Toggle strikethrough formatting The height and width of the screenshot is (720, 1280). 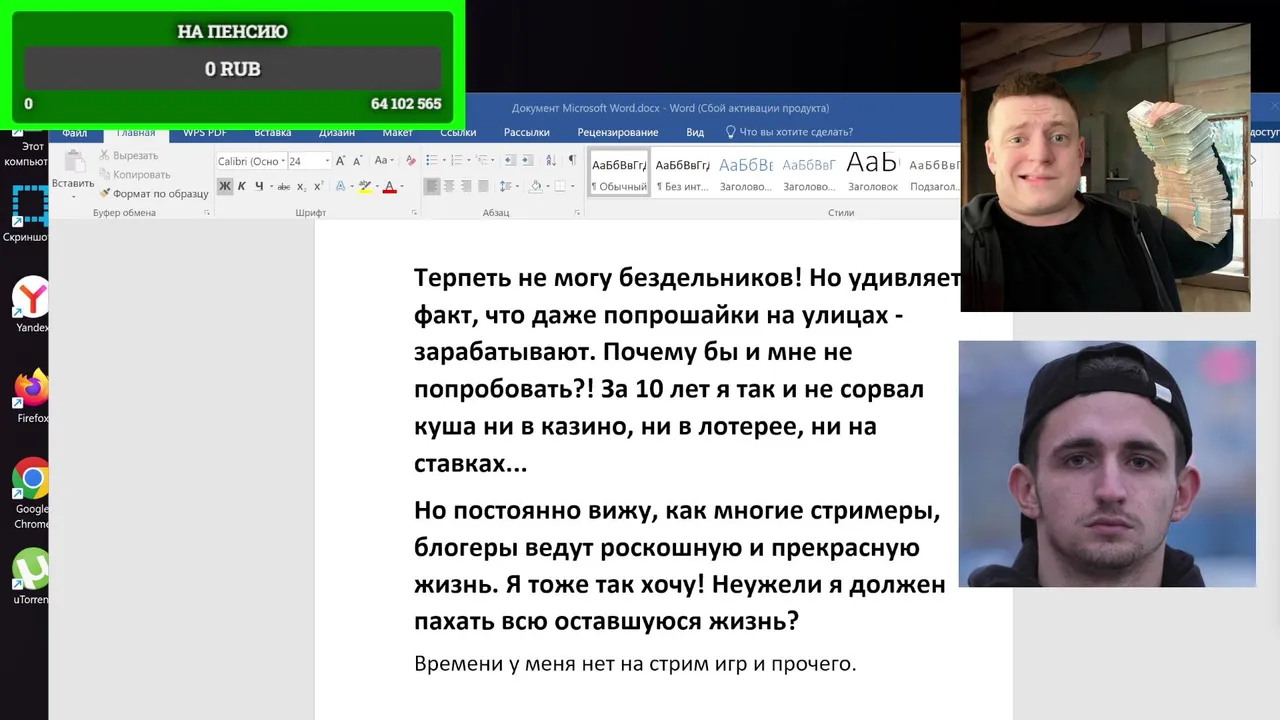pyautogui.click(x=284, y=186)
